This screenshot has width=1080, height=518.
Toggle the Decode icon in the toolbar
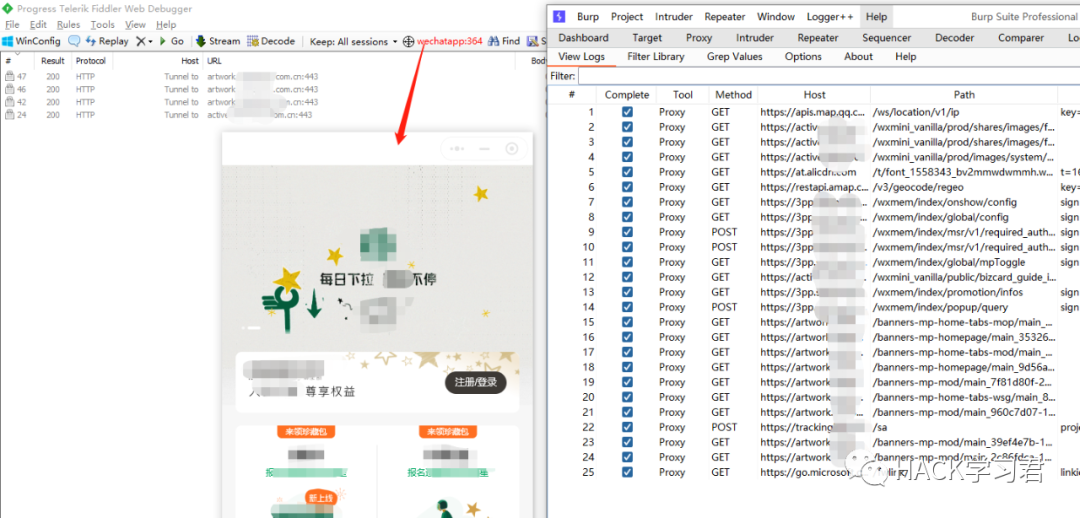point(253,41)
